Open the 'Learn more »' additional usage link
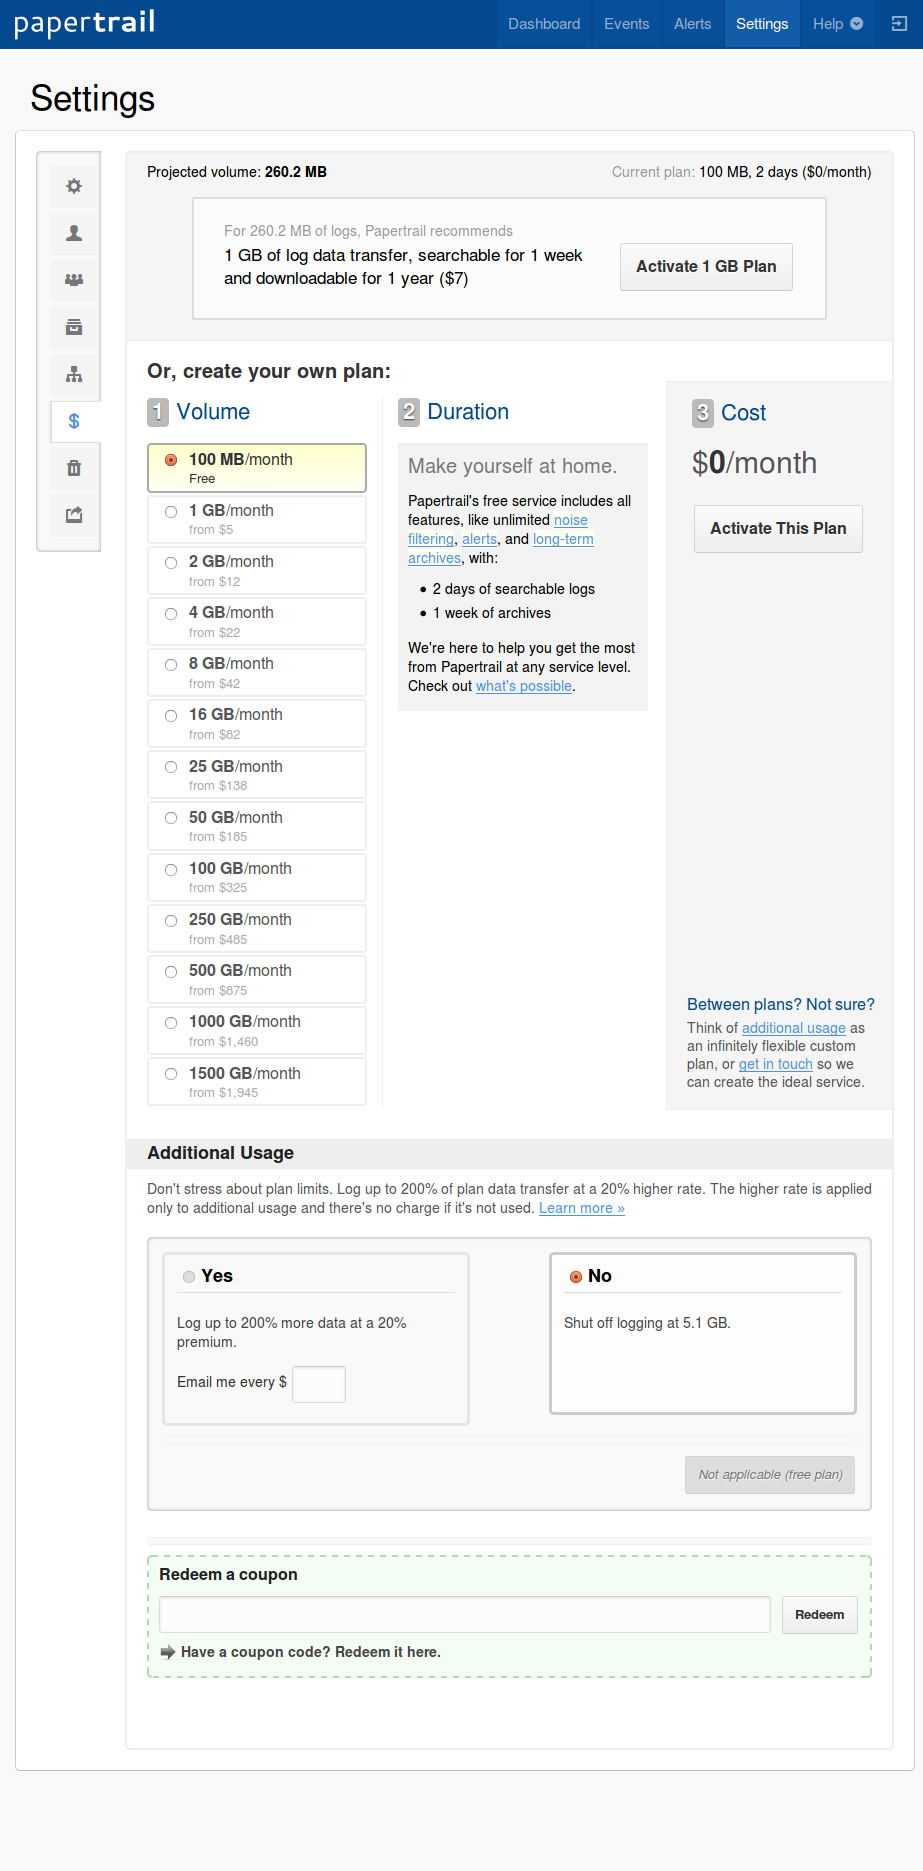The height and width of the screenshot is (1871, 923). point(582,1208)
